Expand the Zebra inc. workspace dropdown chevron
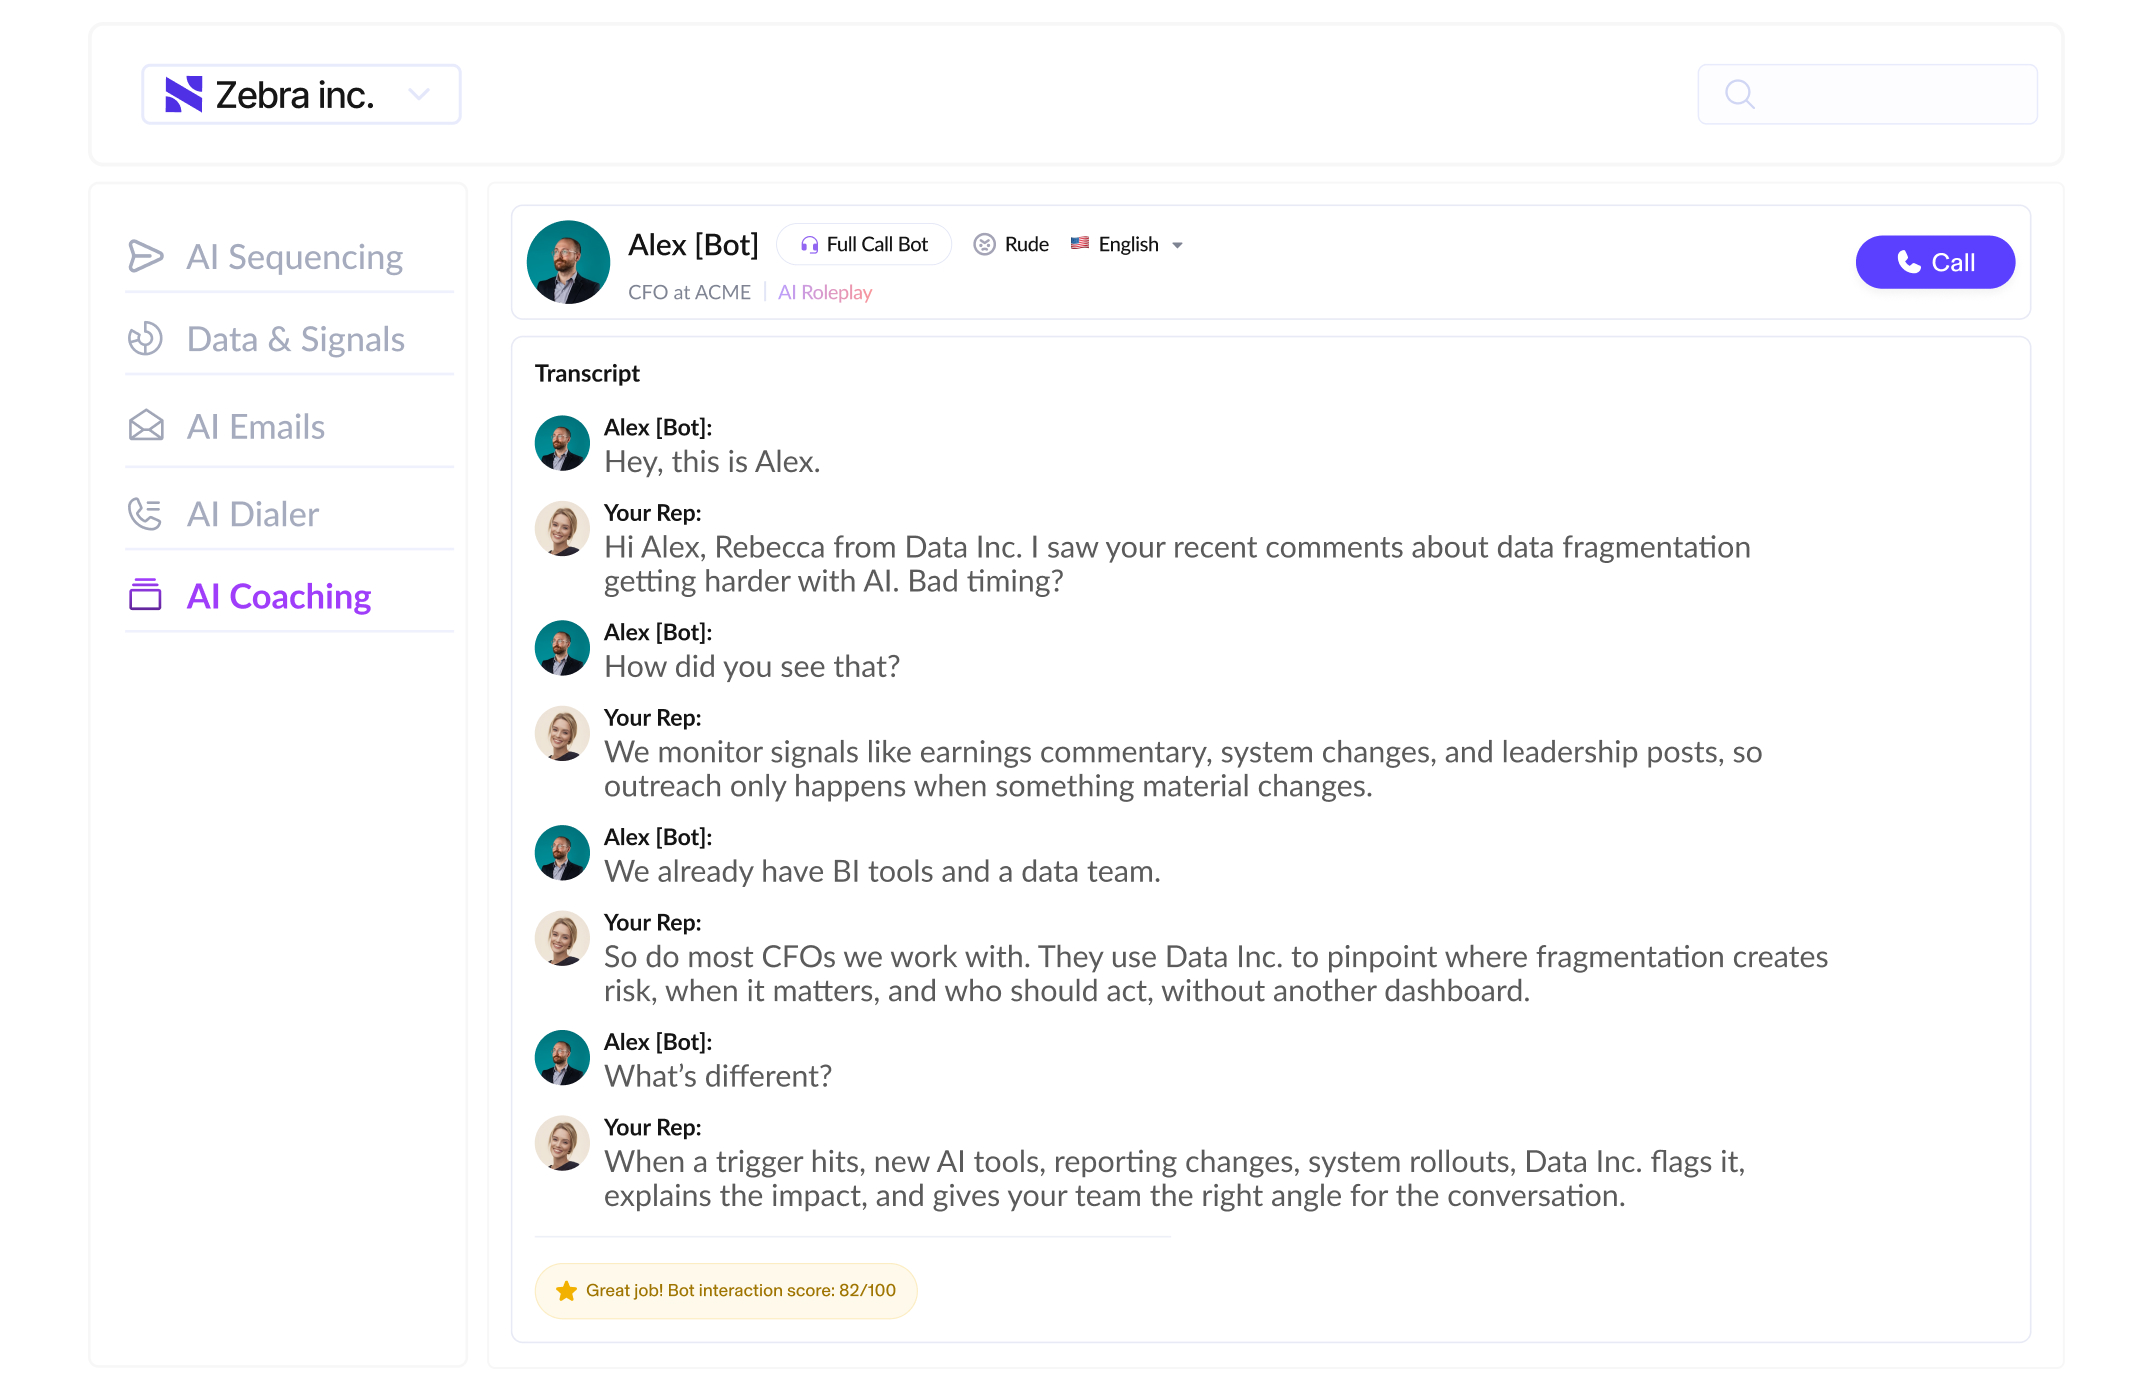The width and height of the screenshot is (2152, 1386). pyautogui.click(x=419, y=95)
